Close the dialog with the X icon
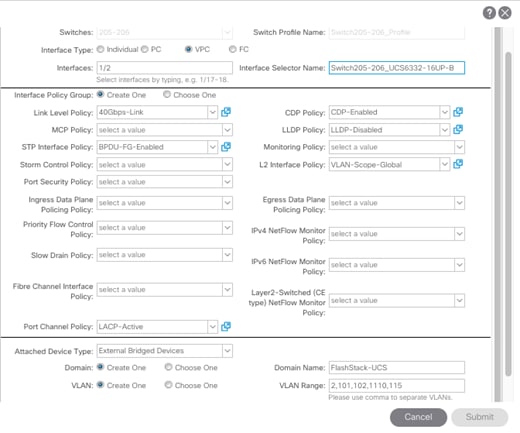This screenshot has width=520, height=433. pos(505,13)
